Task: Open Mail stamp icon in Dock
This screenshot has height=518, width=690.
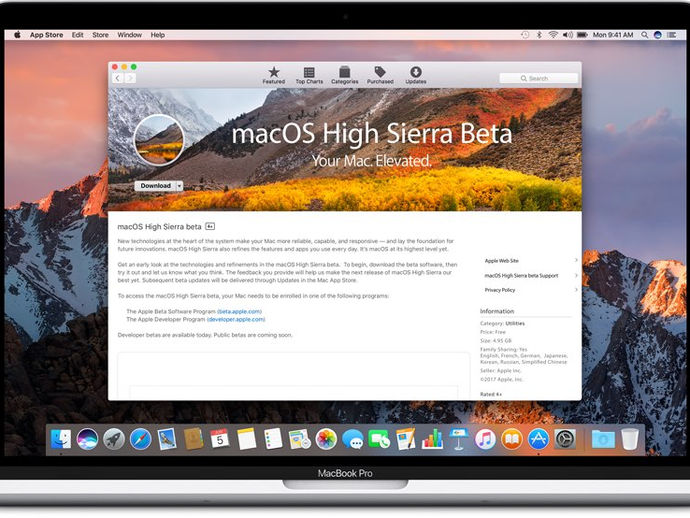Action: point(167,439)
